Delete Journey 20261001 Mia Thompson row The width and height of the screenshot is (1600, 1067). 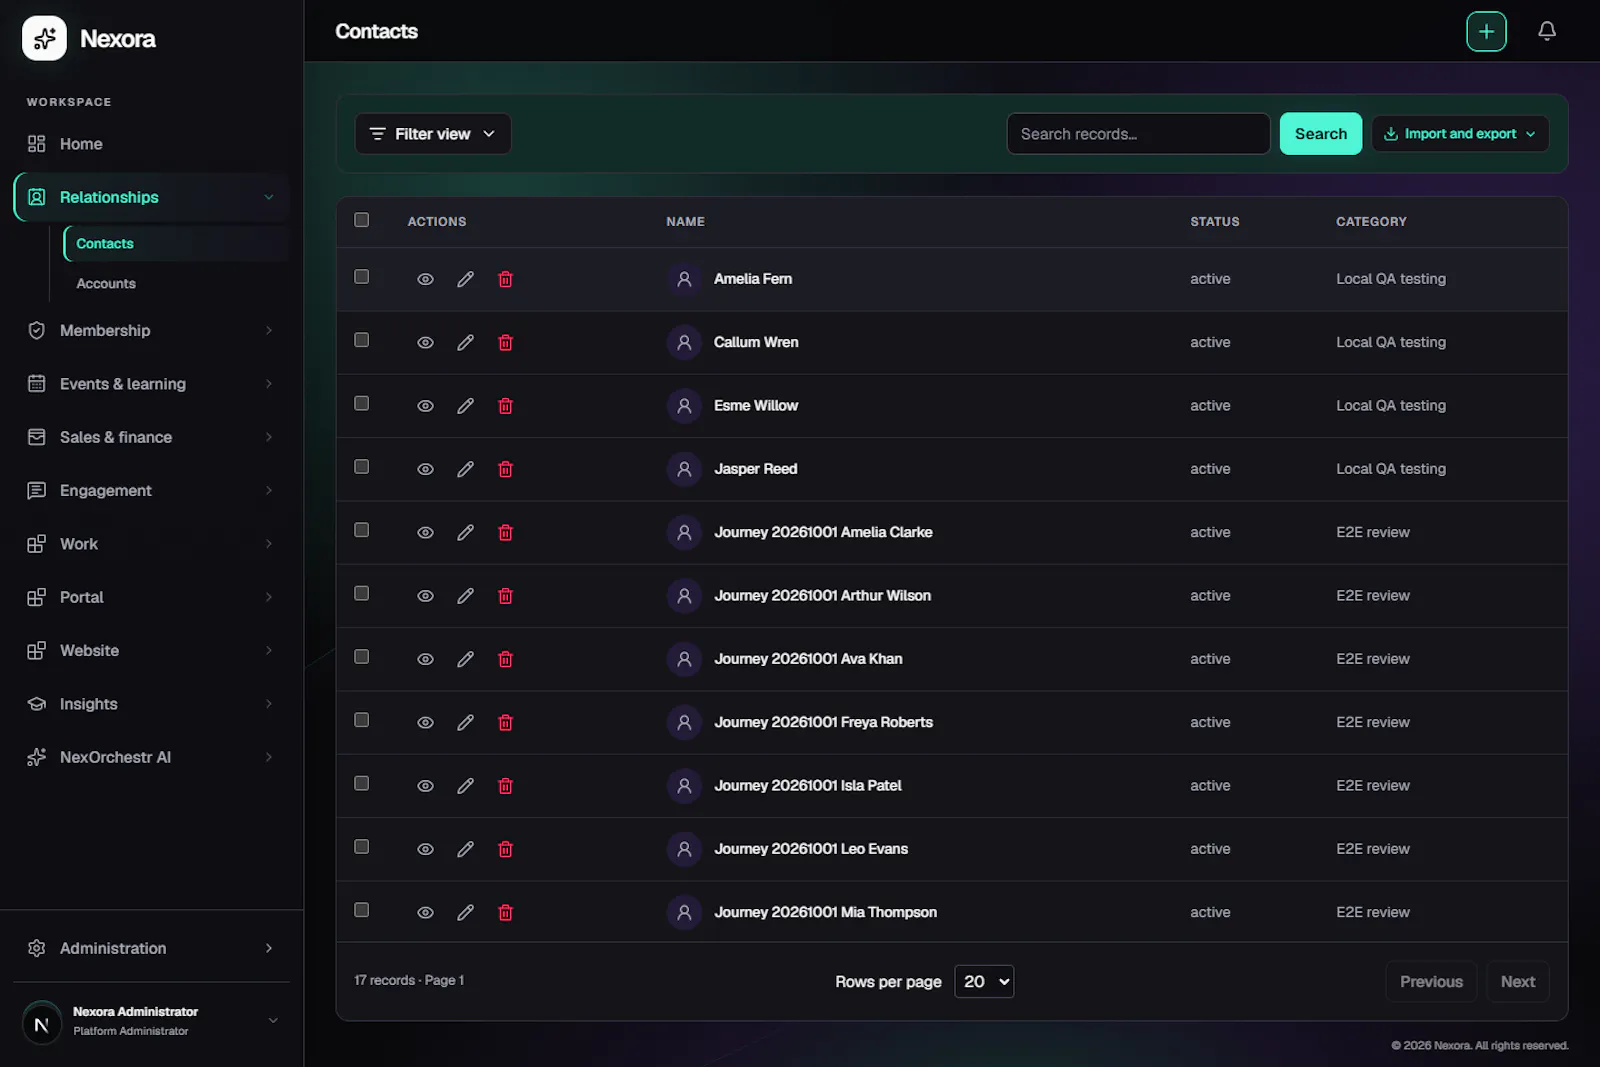point(505,912)
